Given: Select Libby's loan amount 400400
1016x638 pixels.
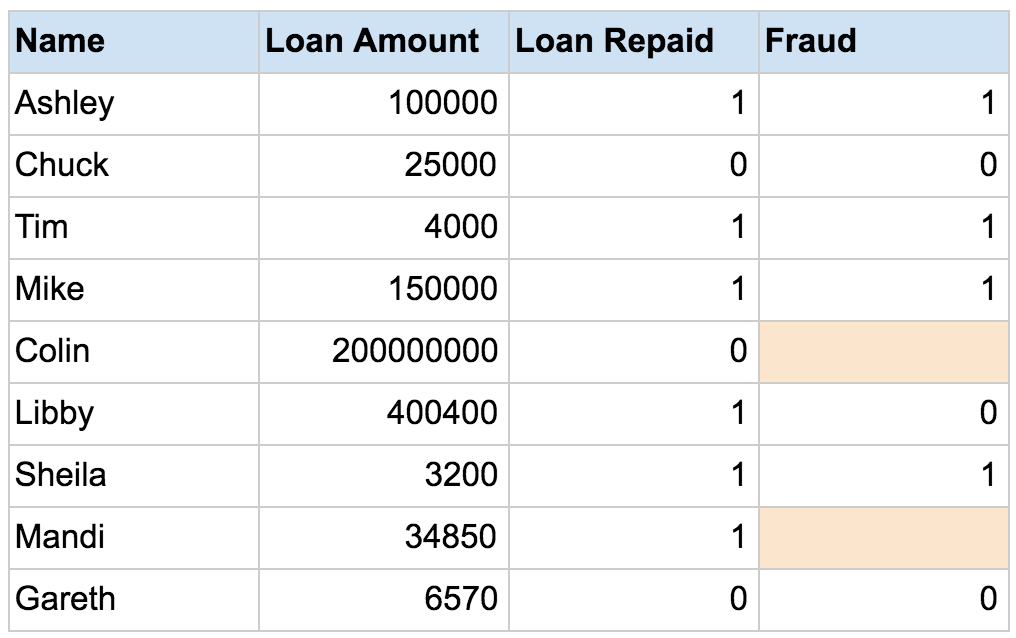Looking at the screenshot, I should click(x=383, y=413).
